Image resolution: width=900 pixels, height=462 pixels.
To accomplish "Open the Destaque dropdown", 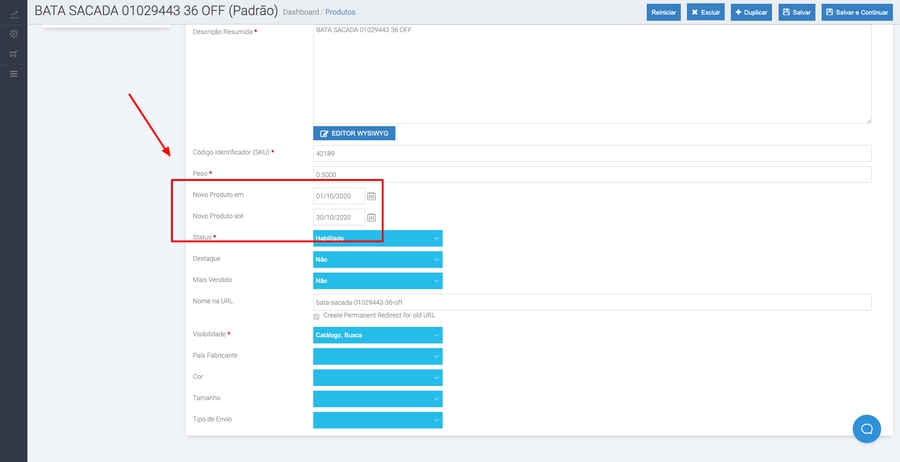I will [x=377, y=259].
